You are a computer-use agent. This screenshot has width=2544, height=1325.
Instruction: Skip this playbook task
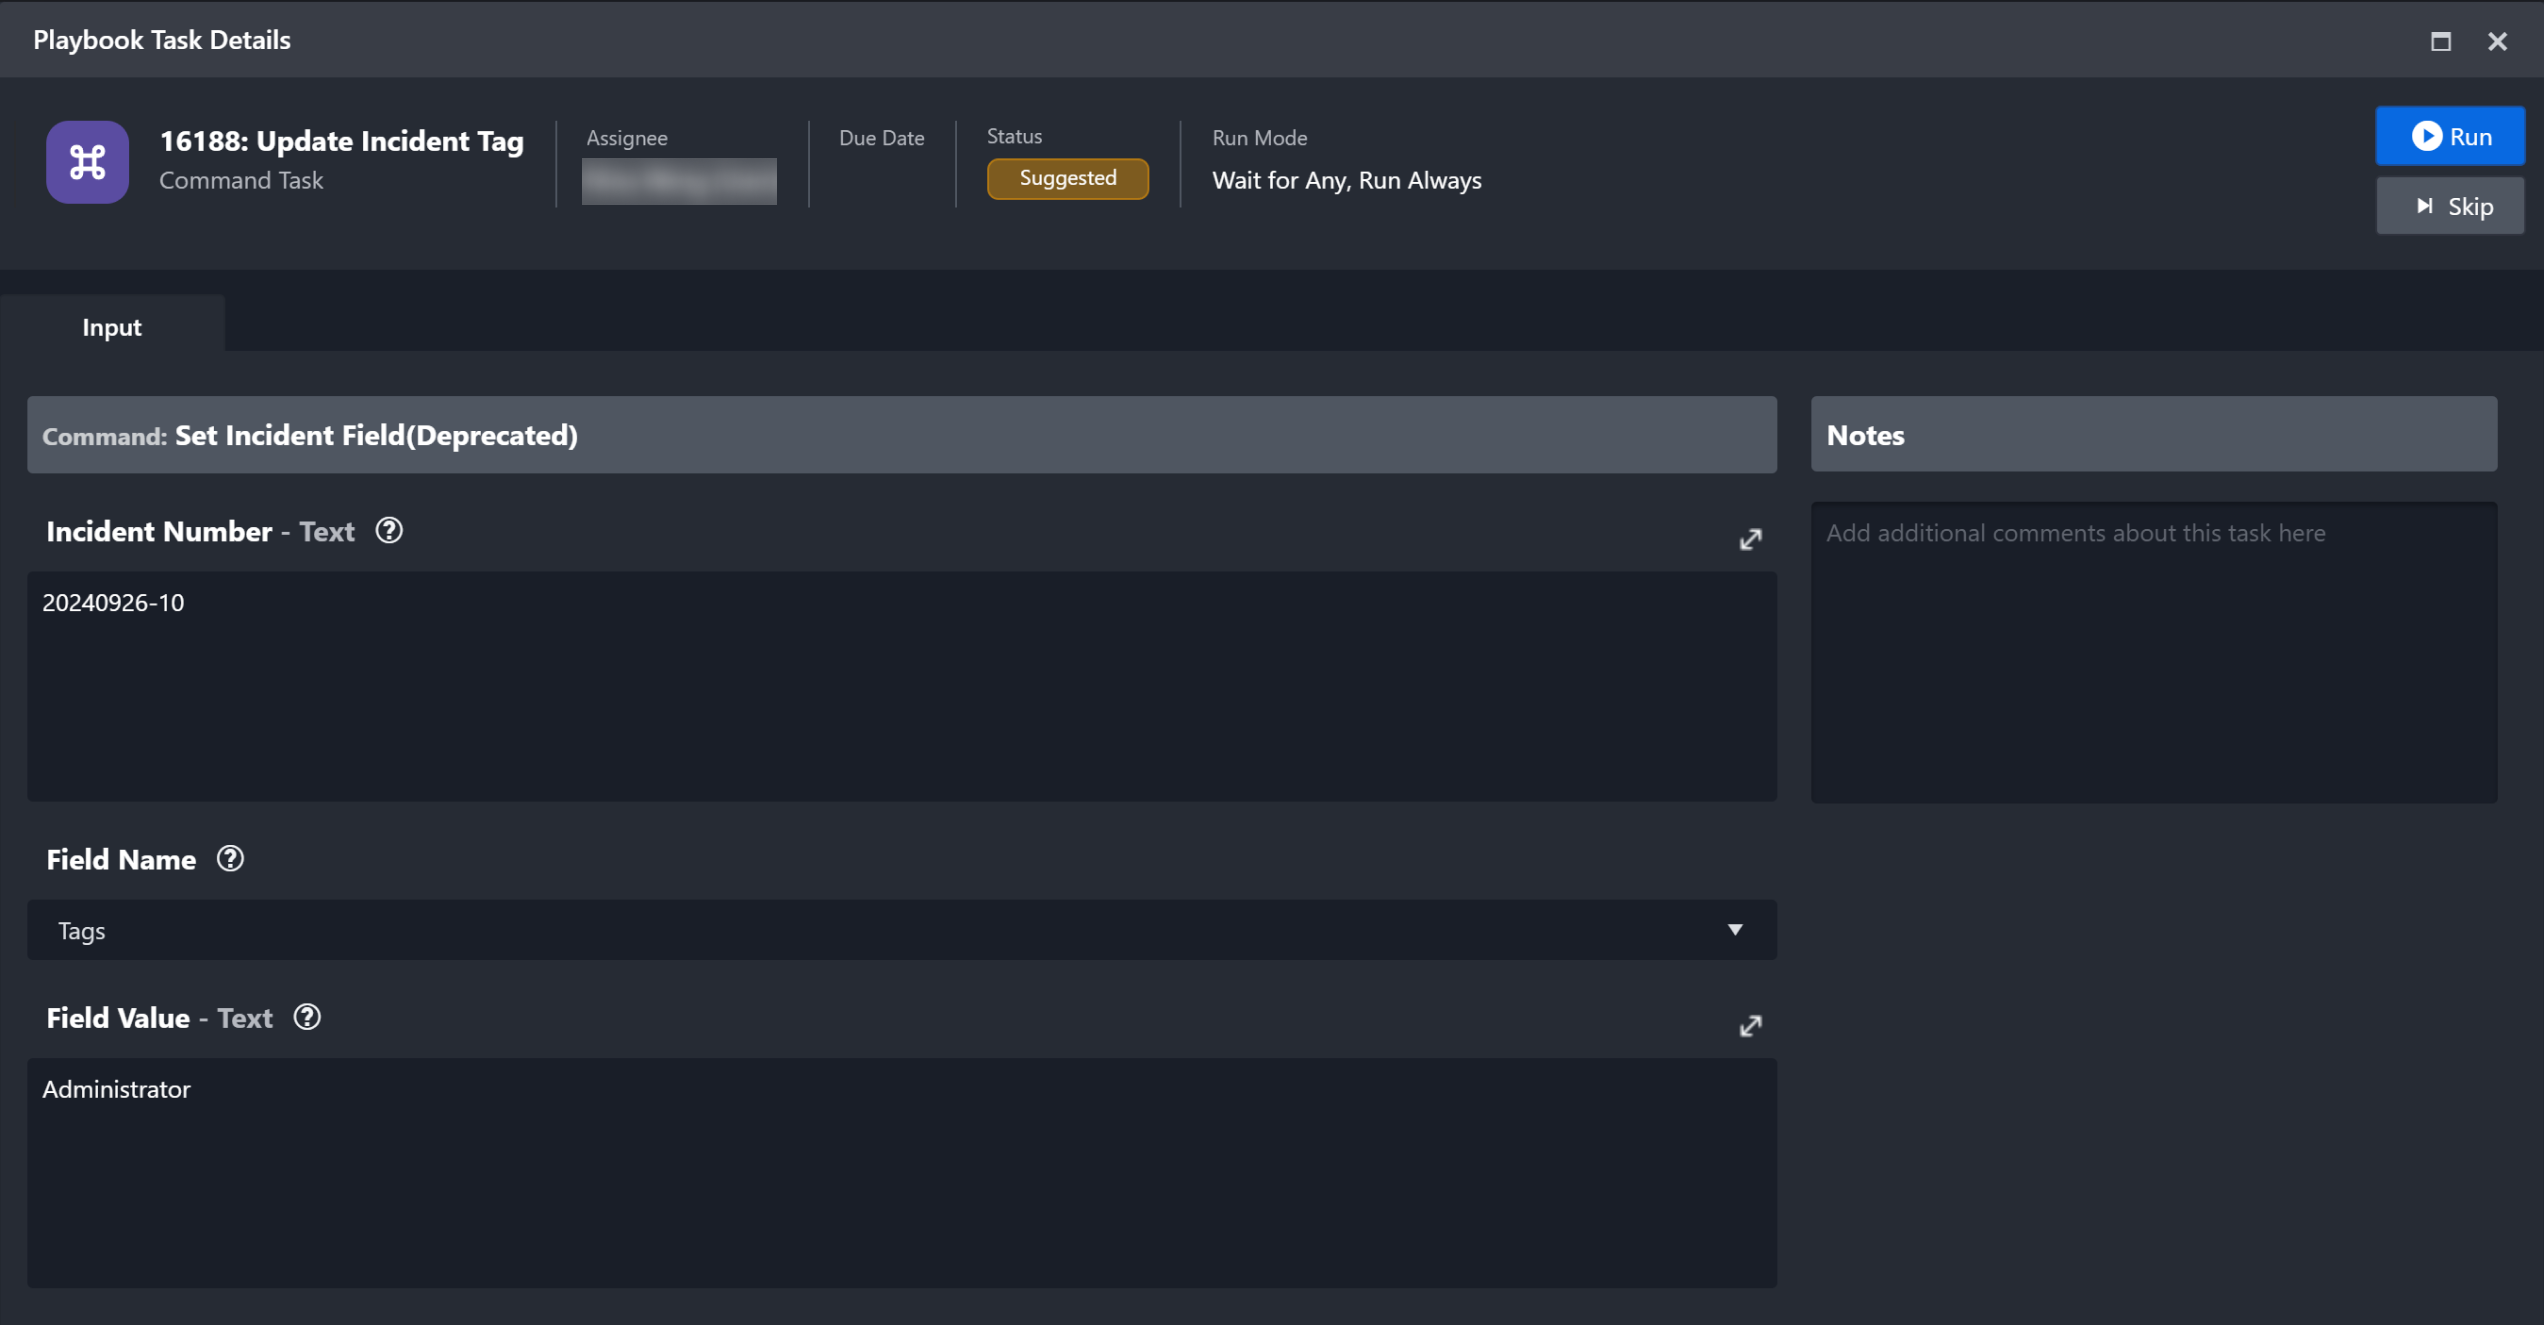coord(2450,206)
